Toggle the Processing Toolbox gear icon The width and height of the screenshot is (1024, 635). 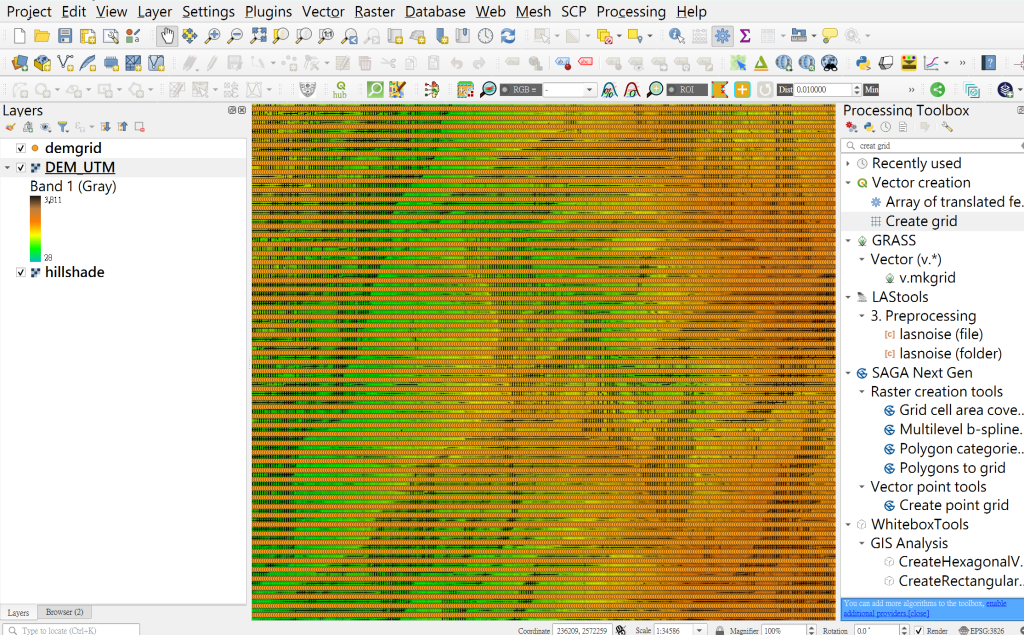coord(722,36)
